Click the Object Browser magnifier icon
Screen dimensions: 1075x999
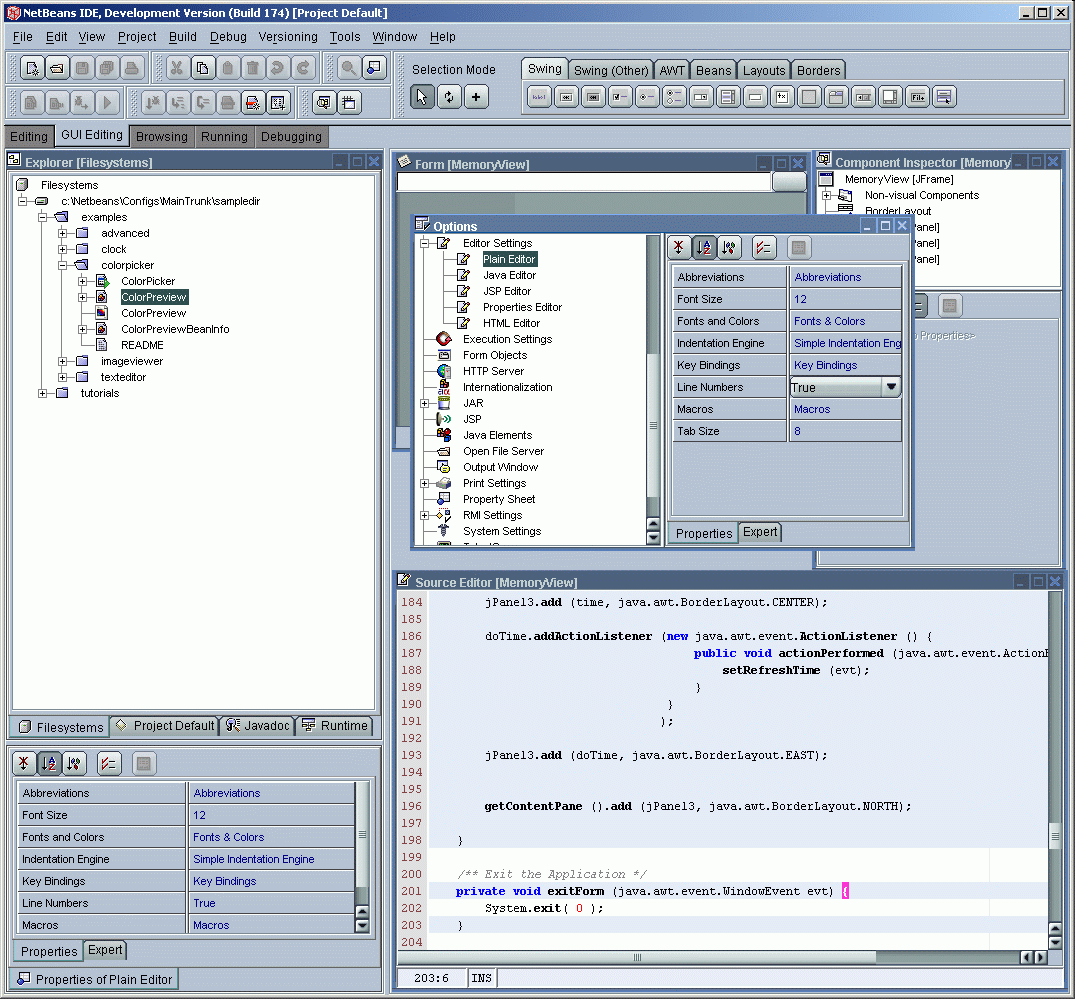(349, 68)
